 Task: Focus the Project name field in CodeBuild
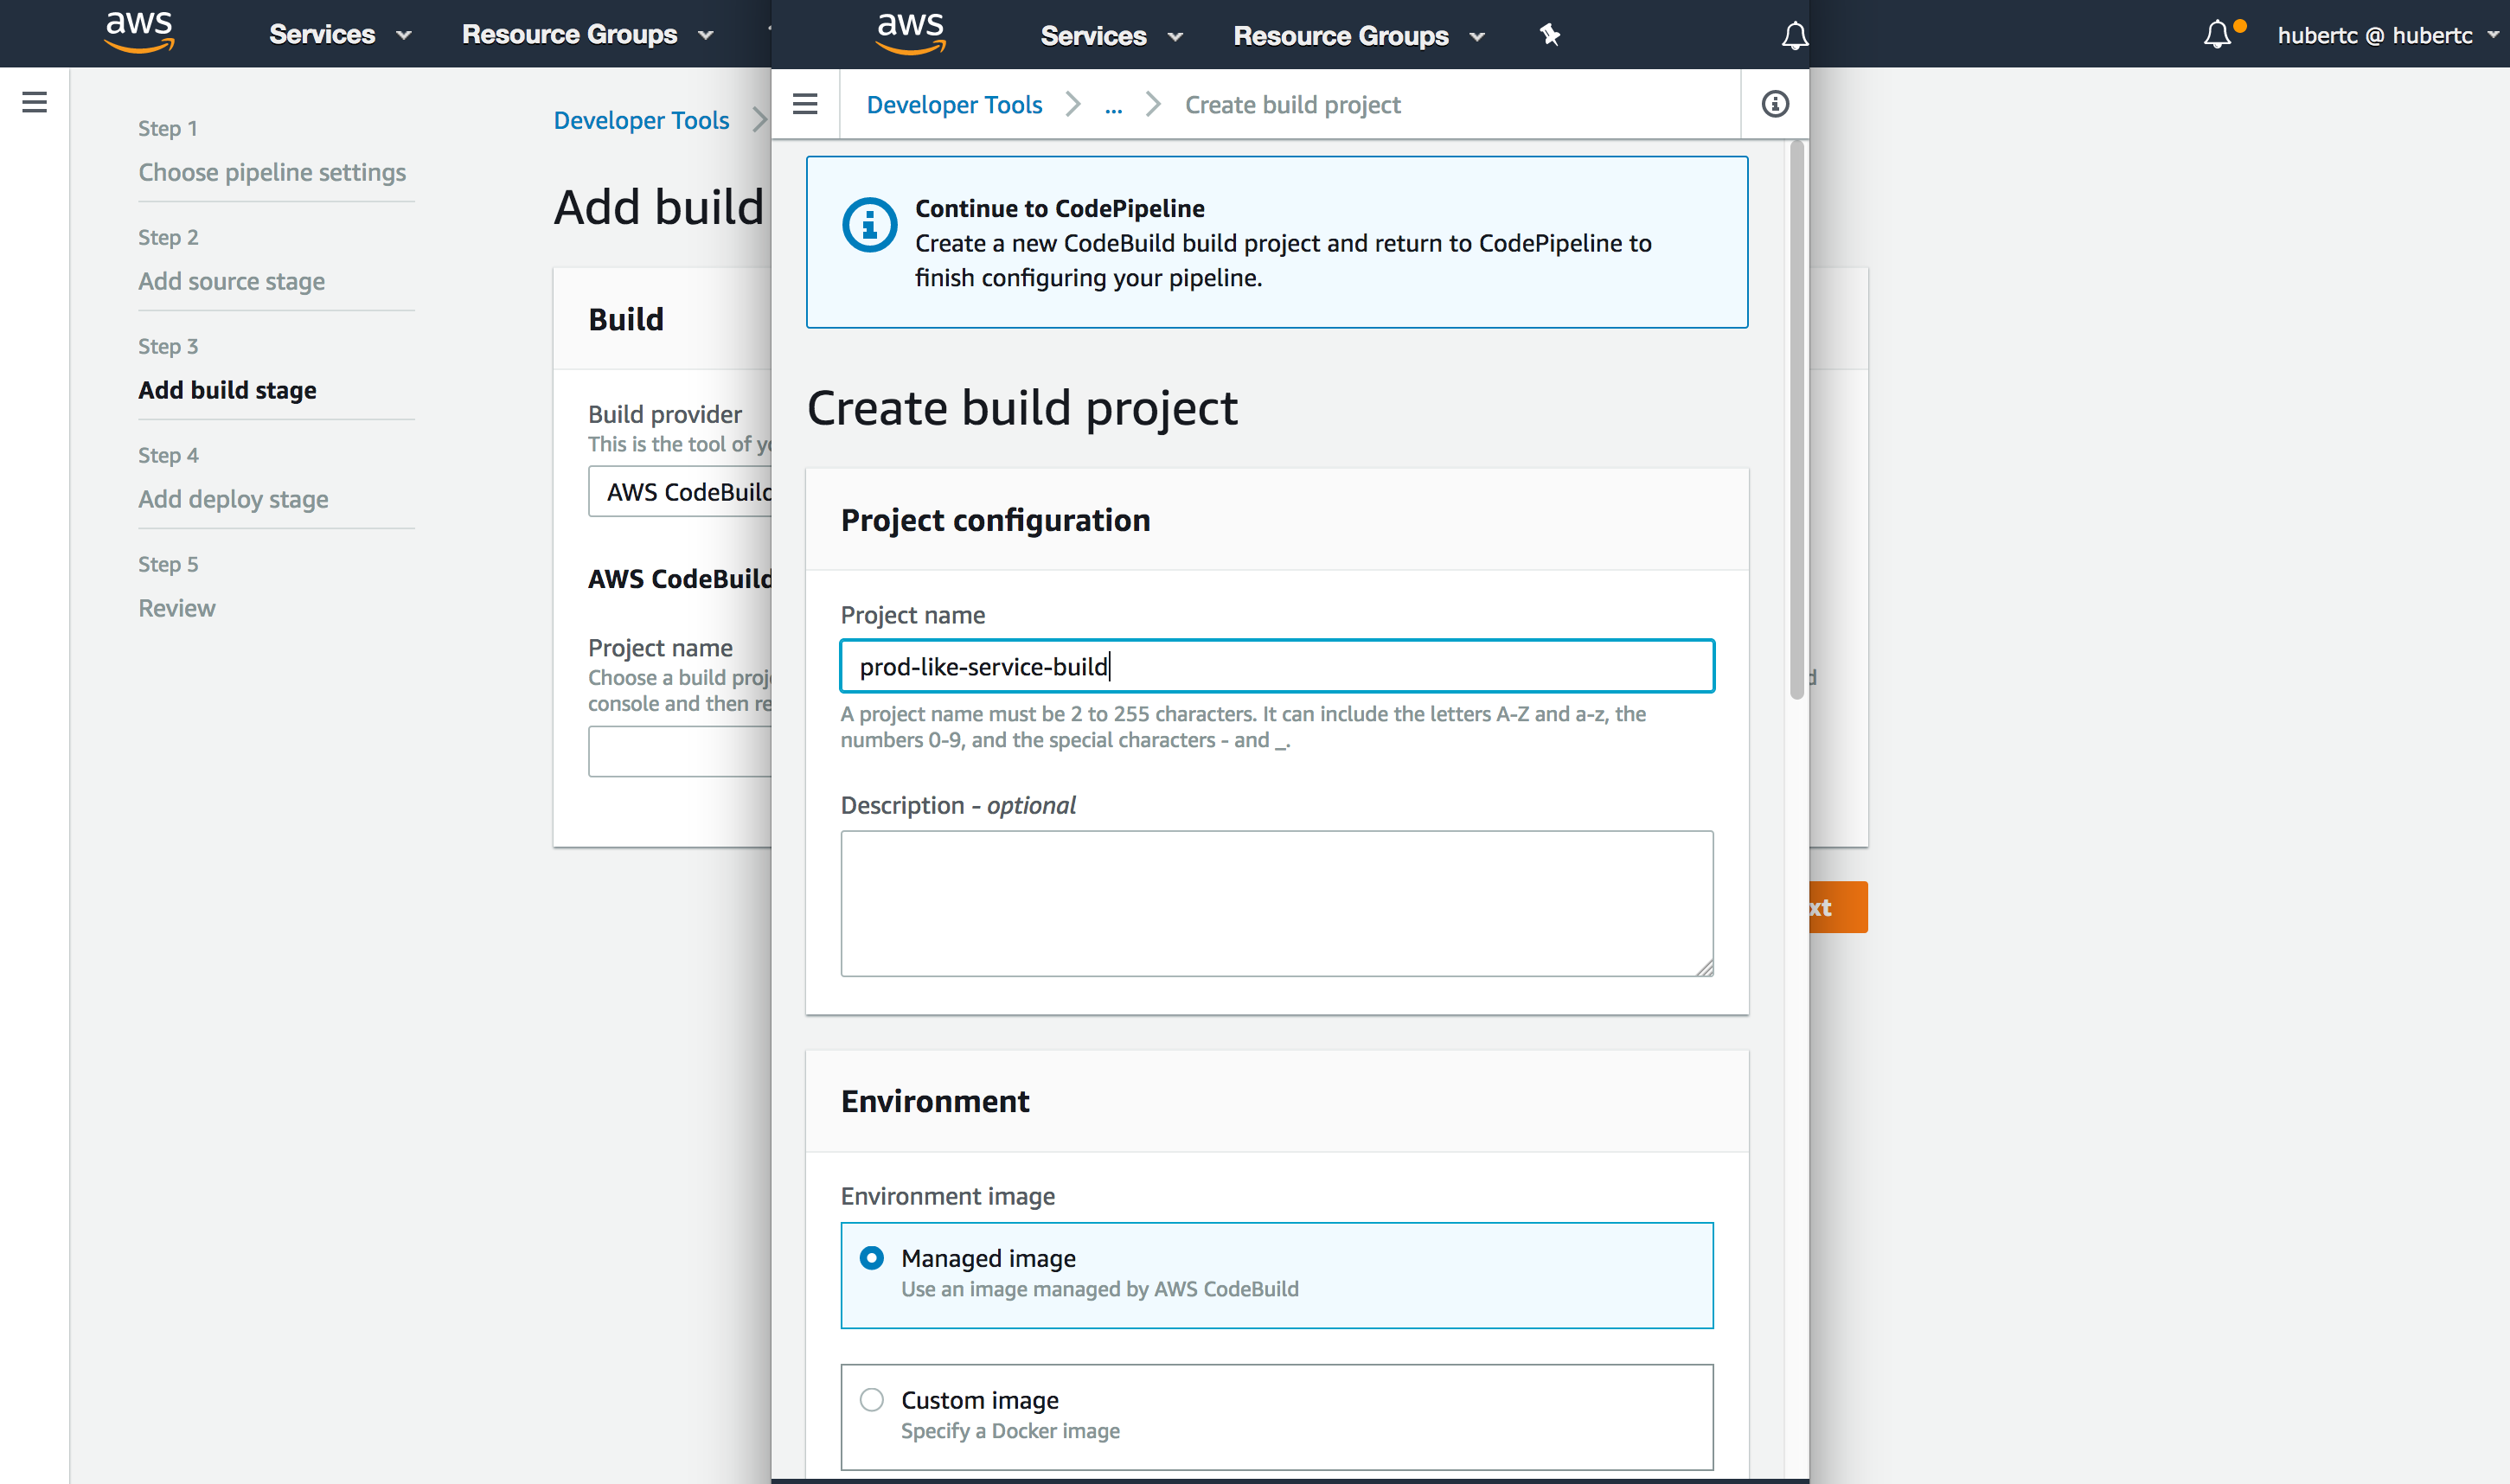coord(1277,666)
